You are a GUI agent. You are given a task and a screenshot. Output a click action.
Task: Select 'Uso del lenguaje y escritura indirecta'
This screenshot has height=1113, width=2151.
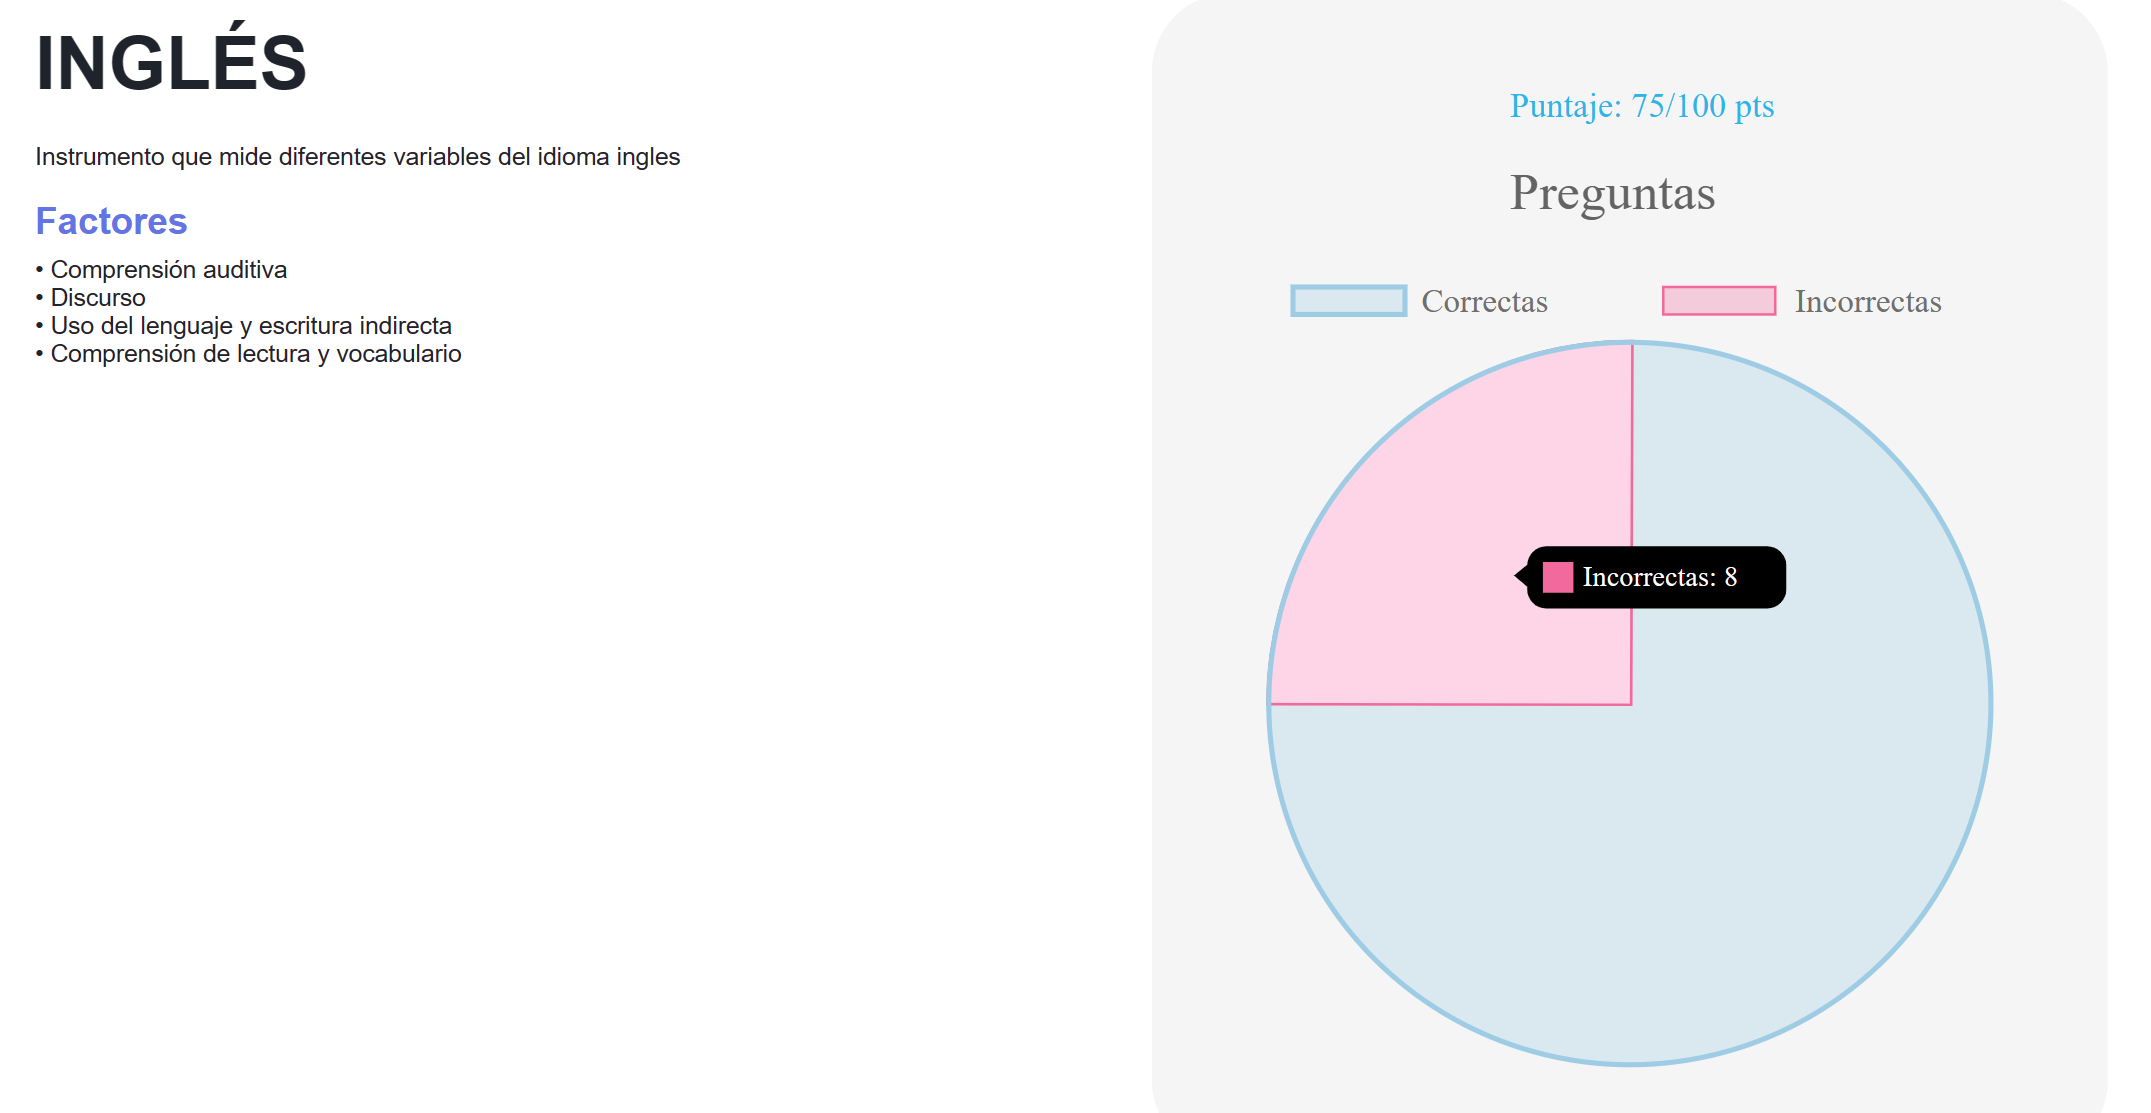pos(251,326)
